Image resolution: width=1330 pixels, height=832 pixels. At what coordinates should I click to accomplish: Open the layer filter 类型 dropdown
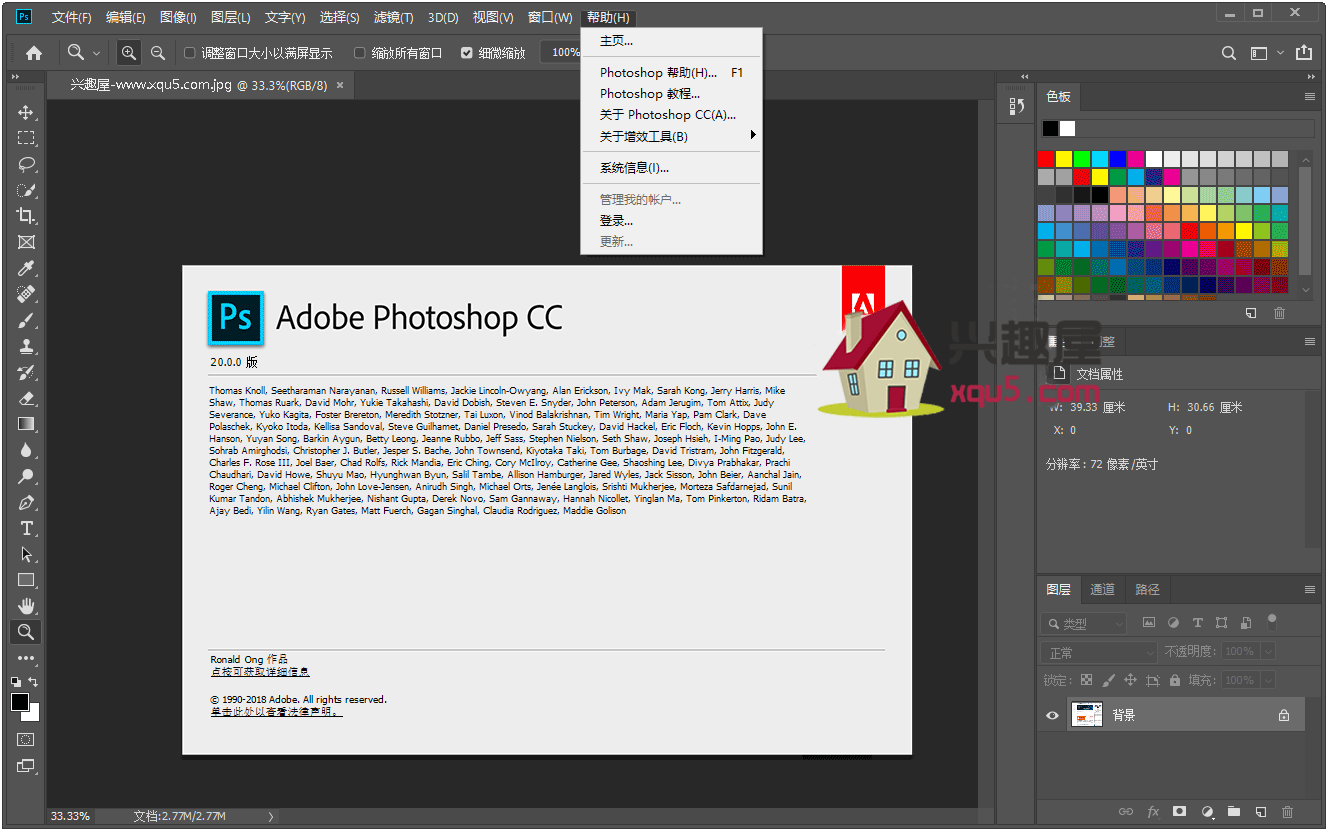(1084, 624)
